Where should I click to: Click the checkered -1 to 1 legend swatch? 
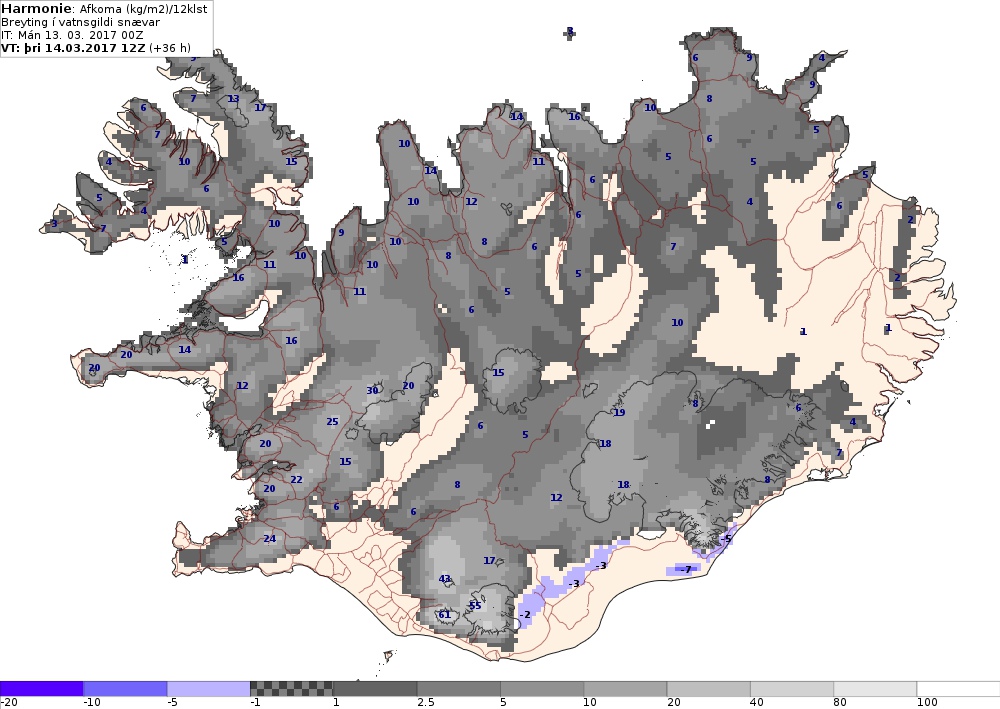(x=291, y=689)
